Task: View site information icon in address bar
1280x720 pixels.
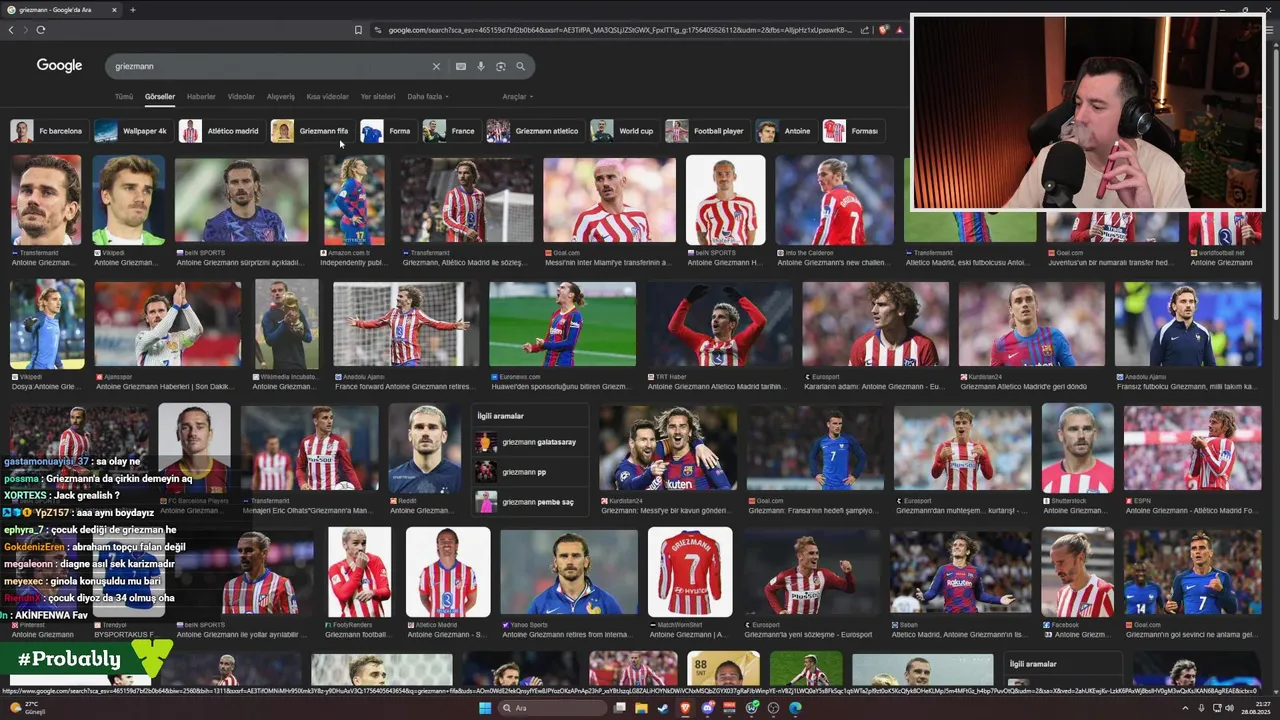Action: pos(378,30)
